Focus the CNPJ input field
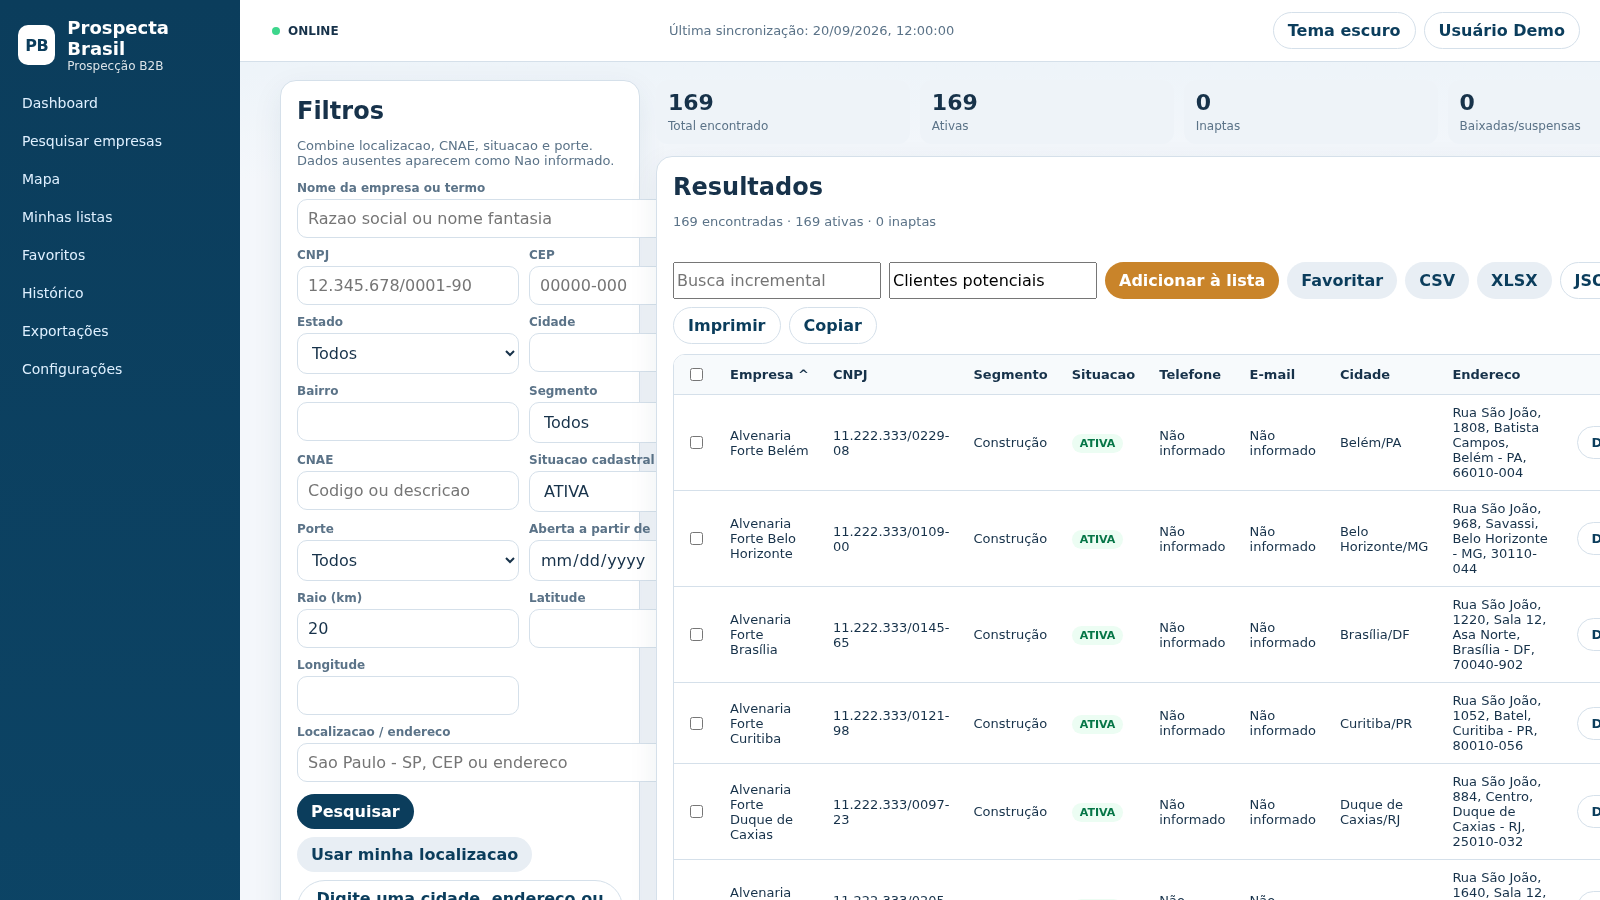This screenshot has height=900, width=1600. (408, 285)
